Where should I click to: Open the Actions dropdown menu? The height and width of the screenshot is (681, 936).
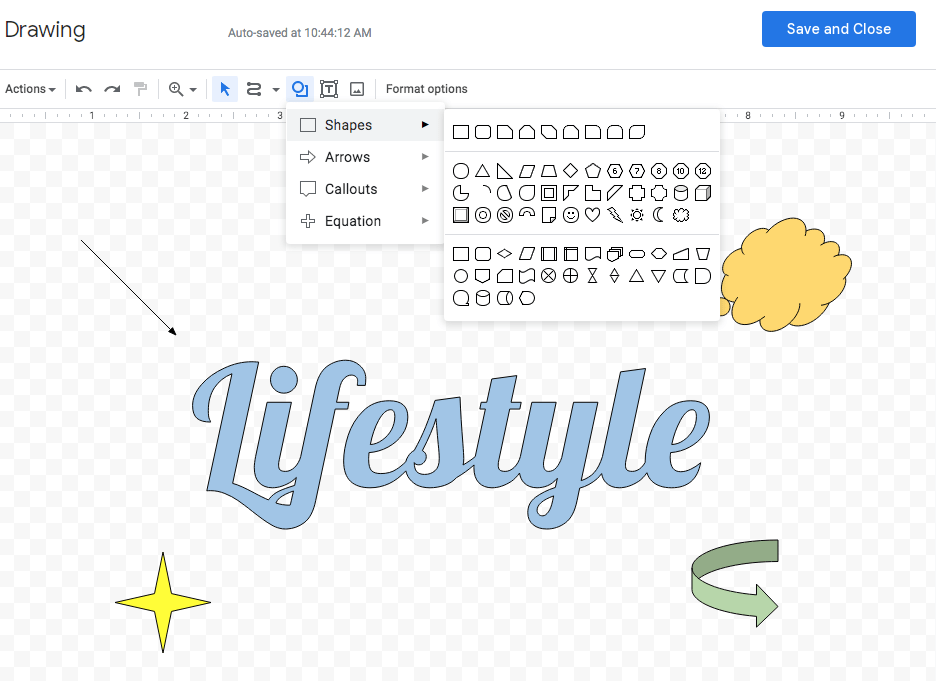coord(30,89)
